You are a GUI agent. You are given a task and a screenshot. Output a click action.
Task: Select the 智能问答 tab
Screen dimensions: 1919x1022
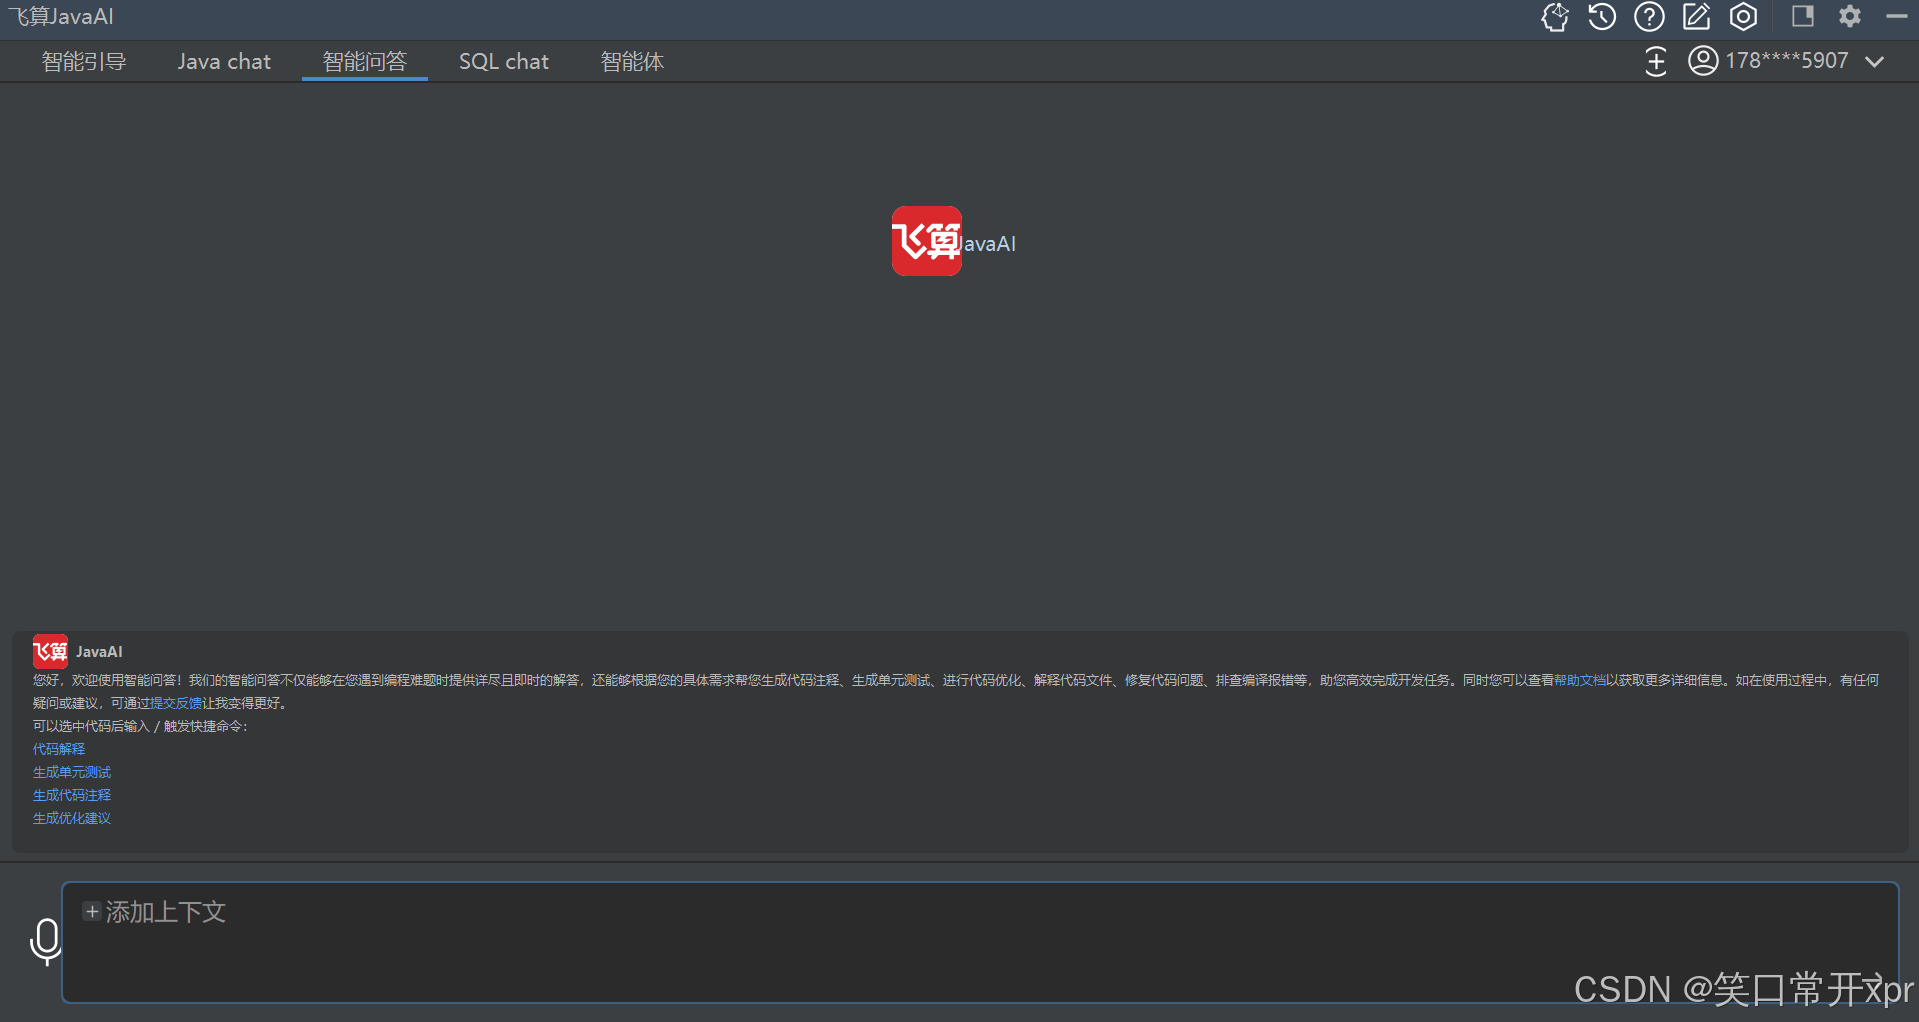365,62
